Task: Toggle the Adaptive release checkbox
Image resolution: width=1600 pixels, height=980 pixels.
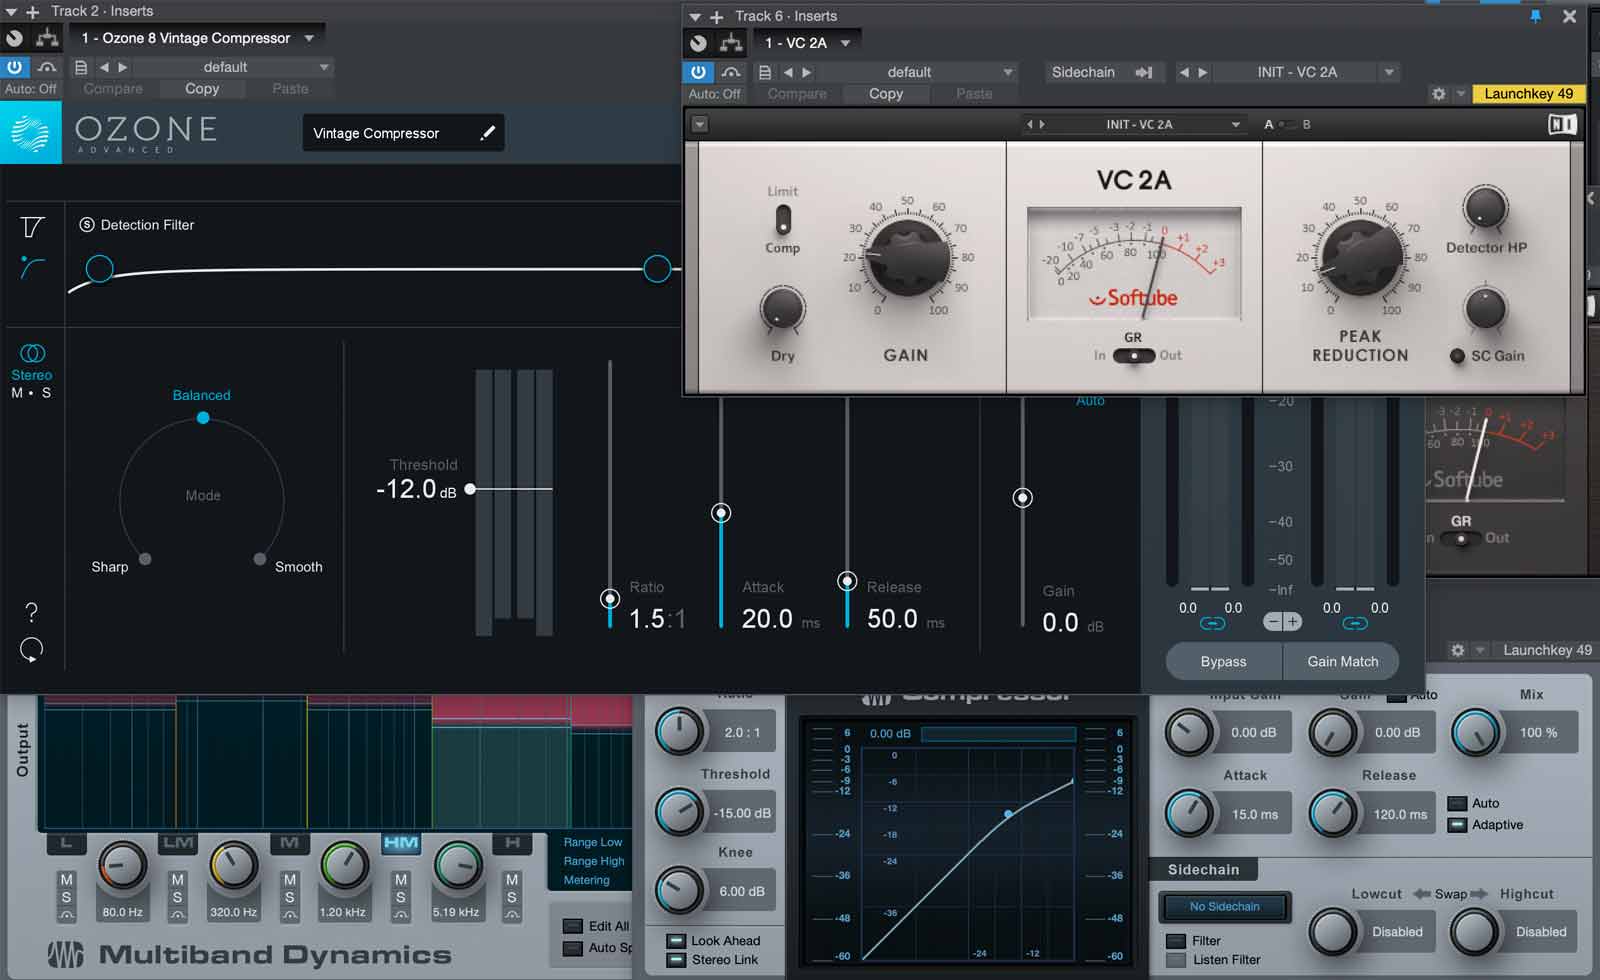Action: (x=1457, y=825)
